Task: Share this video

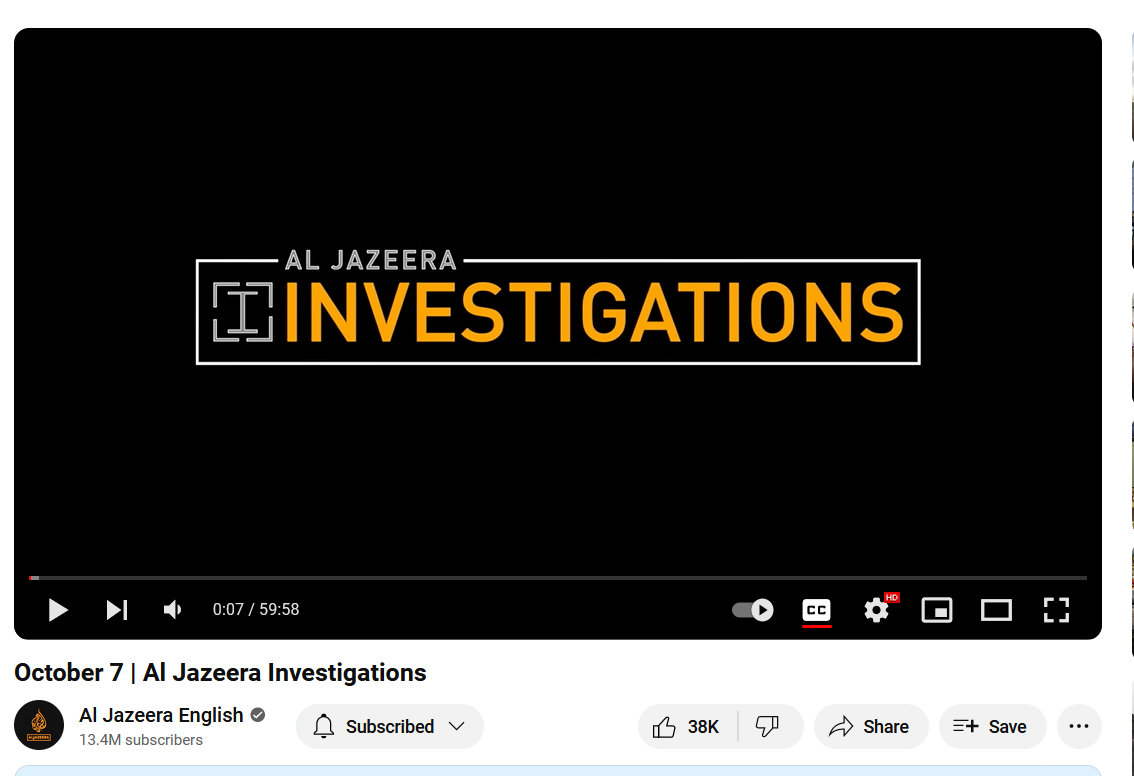Action: coord(871,726)
